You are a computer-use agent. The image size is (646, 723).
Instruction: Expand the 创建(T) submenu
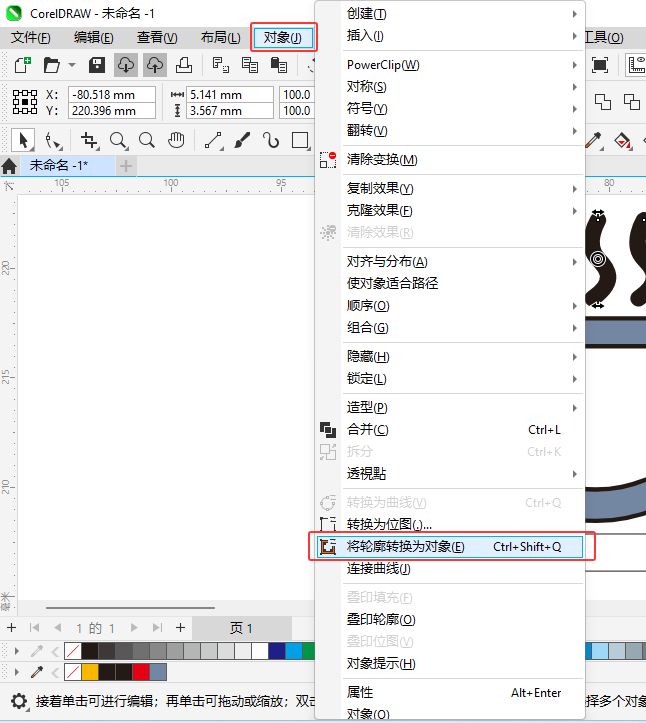pyautogui.click(x=462, y=14)
